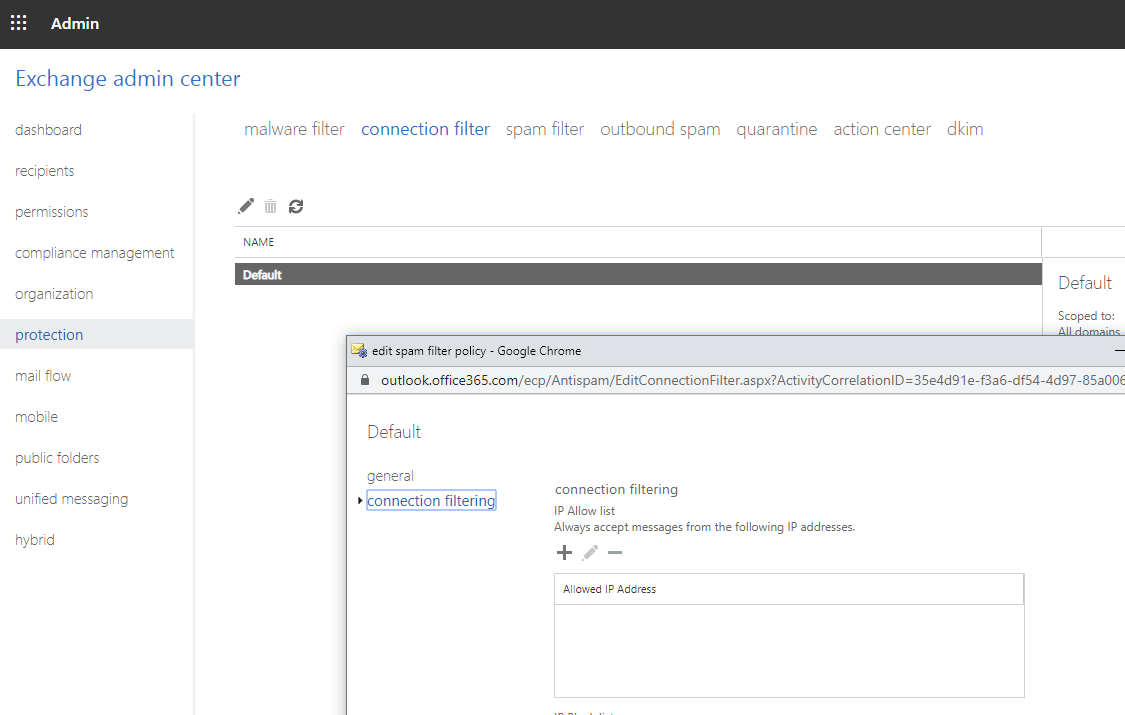Open mail flow section
This screenshot has width=1125, height=715.
(x=43, y=376)
